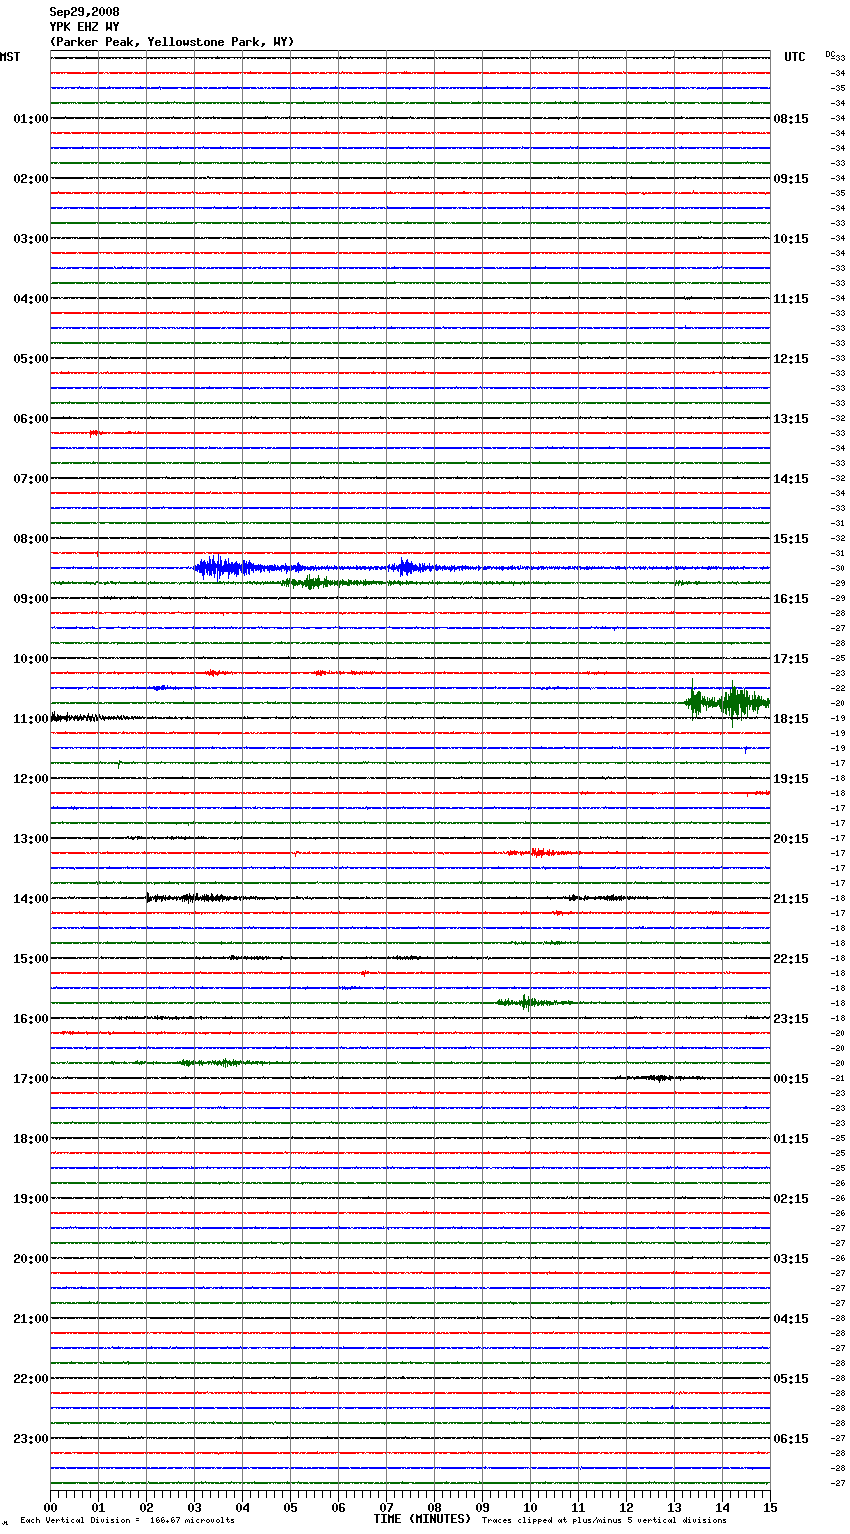Click the 18:15 UTC time label
850x1534 pixels.
coord(791,719)
